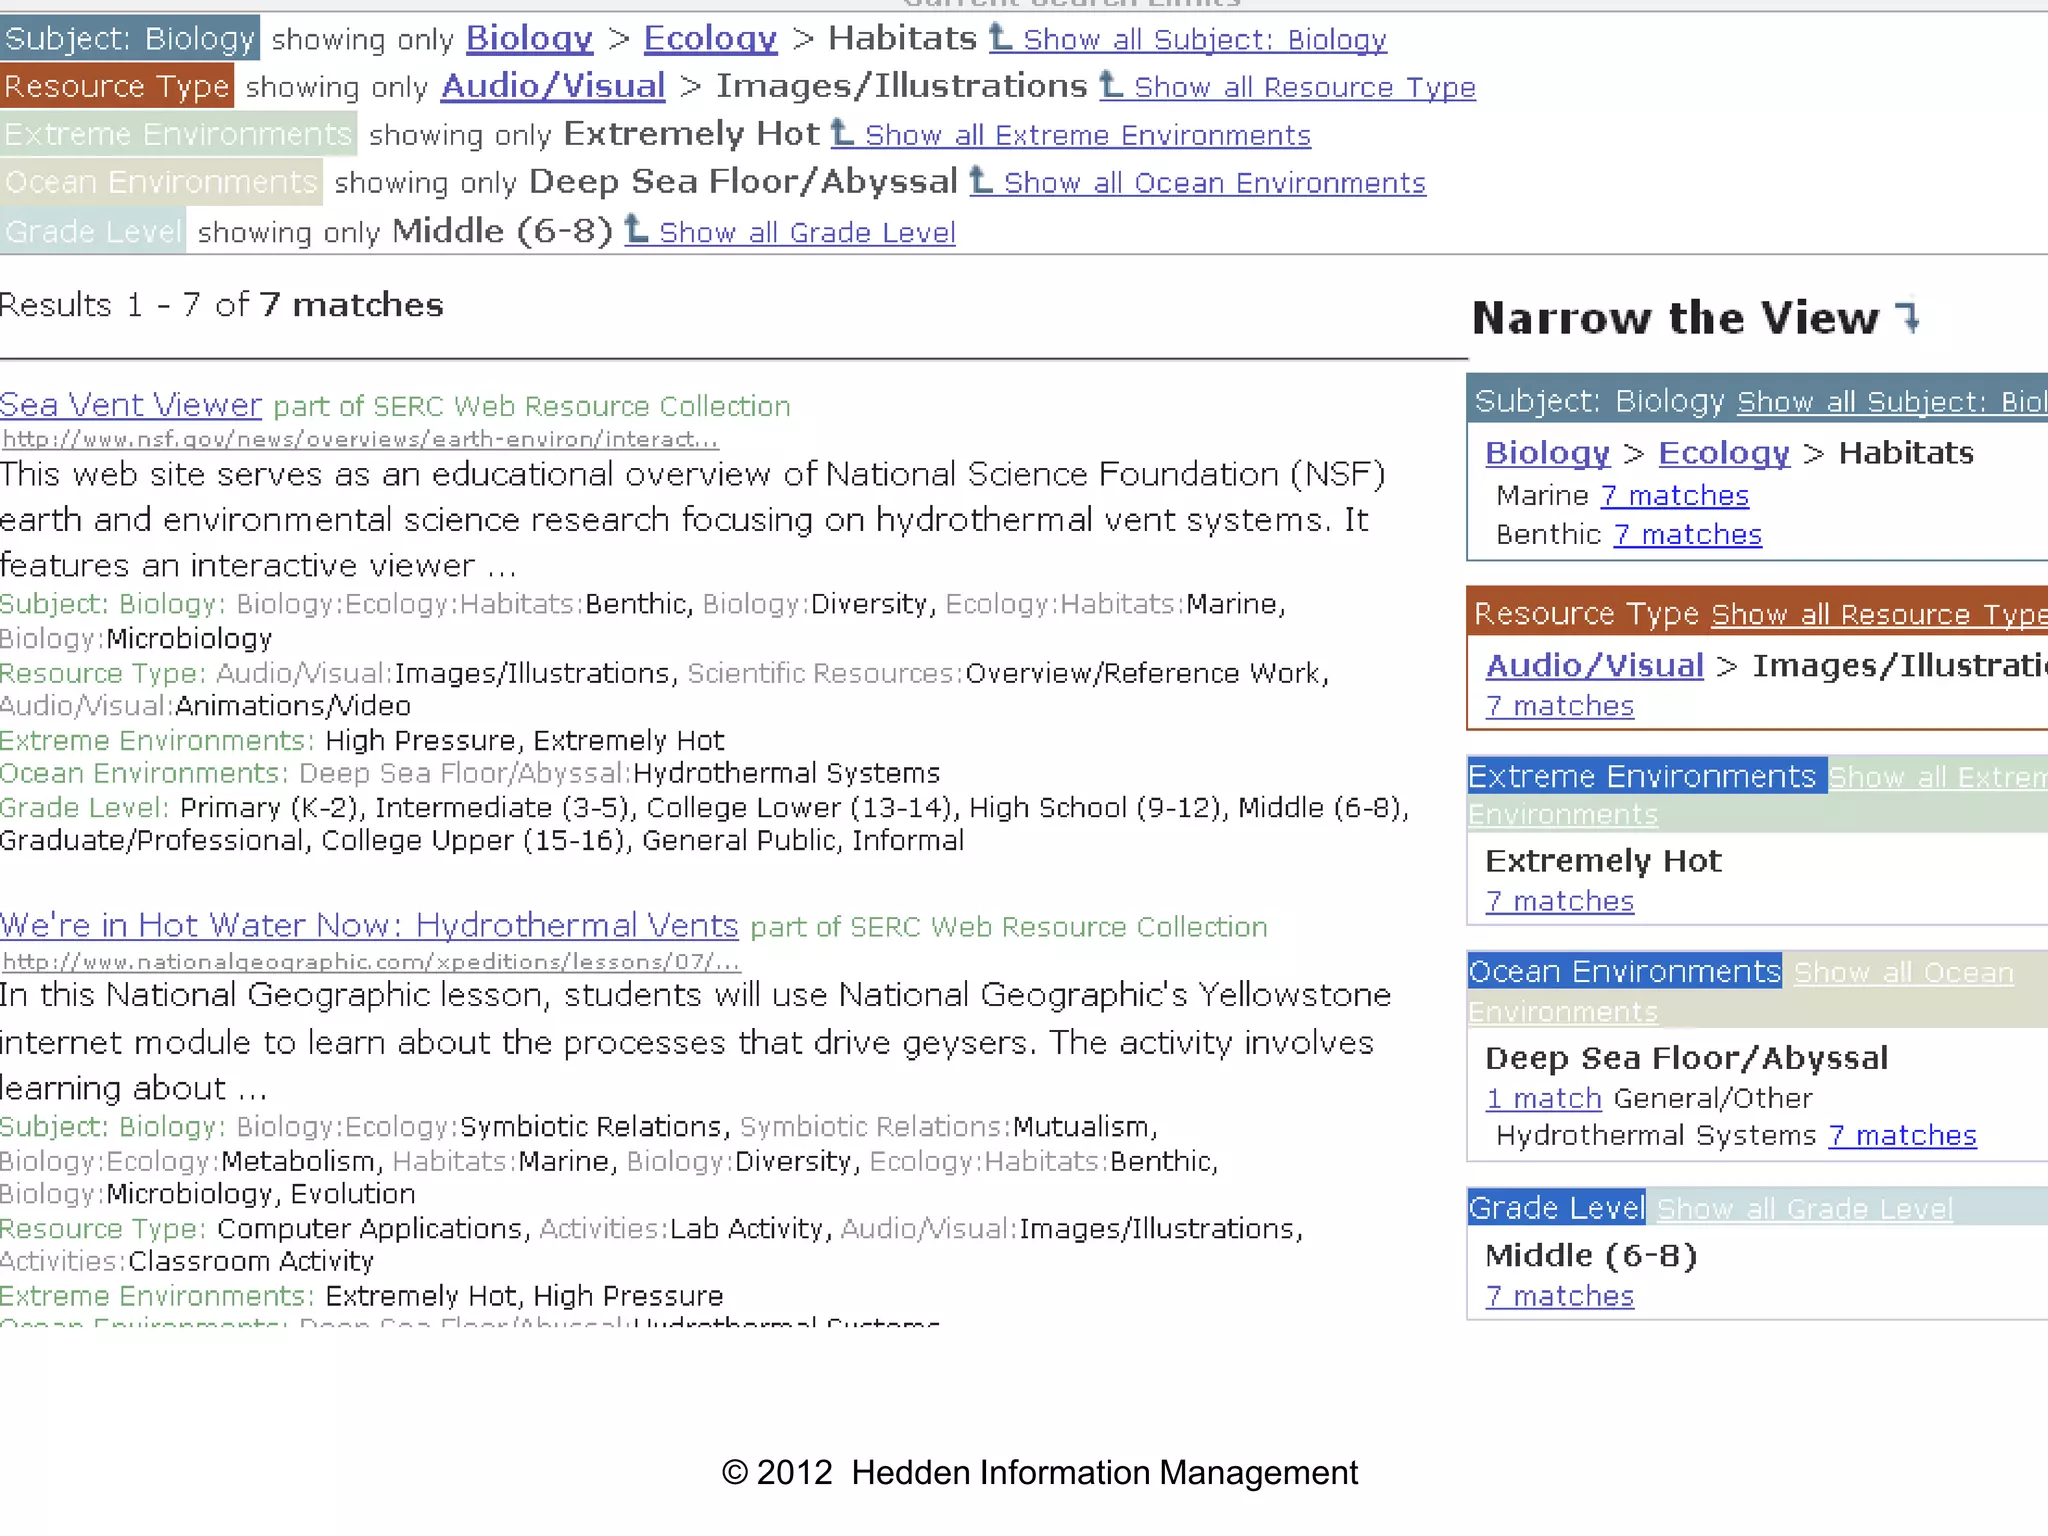Click 7 matches under Images/Illustrations in the sidebar

tap(1560, 706)
